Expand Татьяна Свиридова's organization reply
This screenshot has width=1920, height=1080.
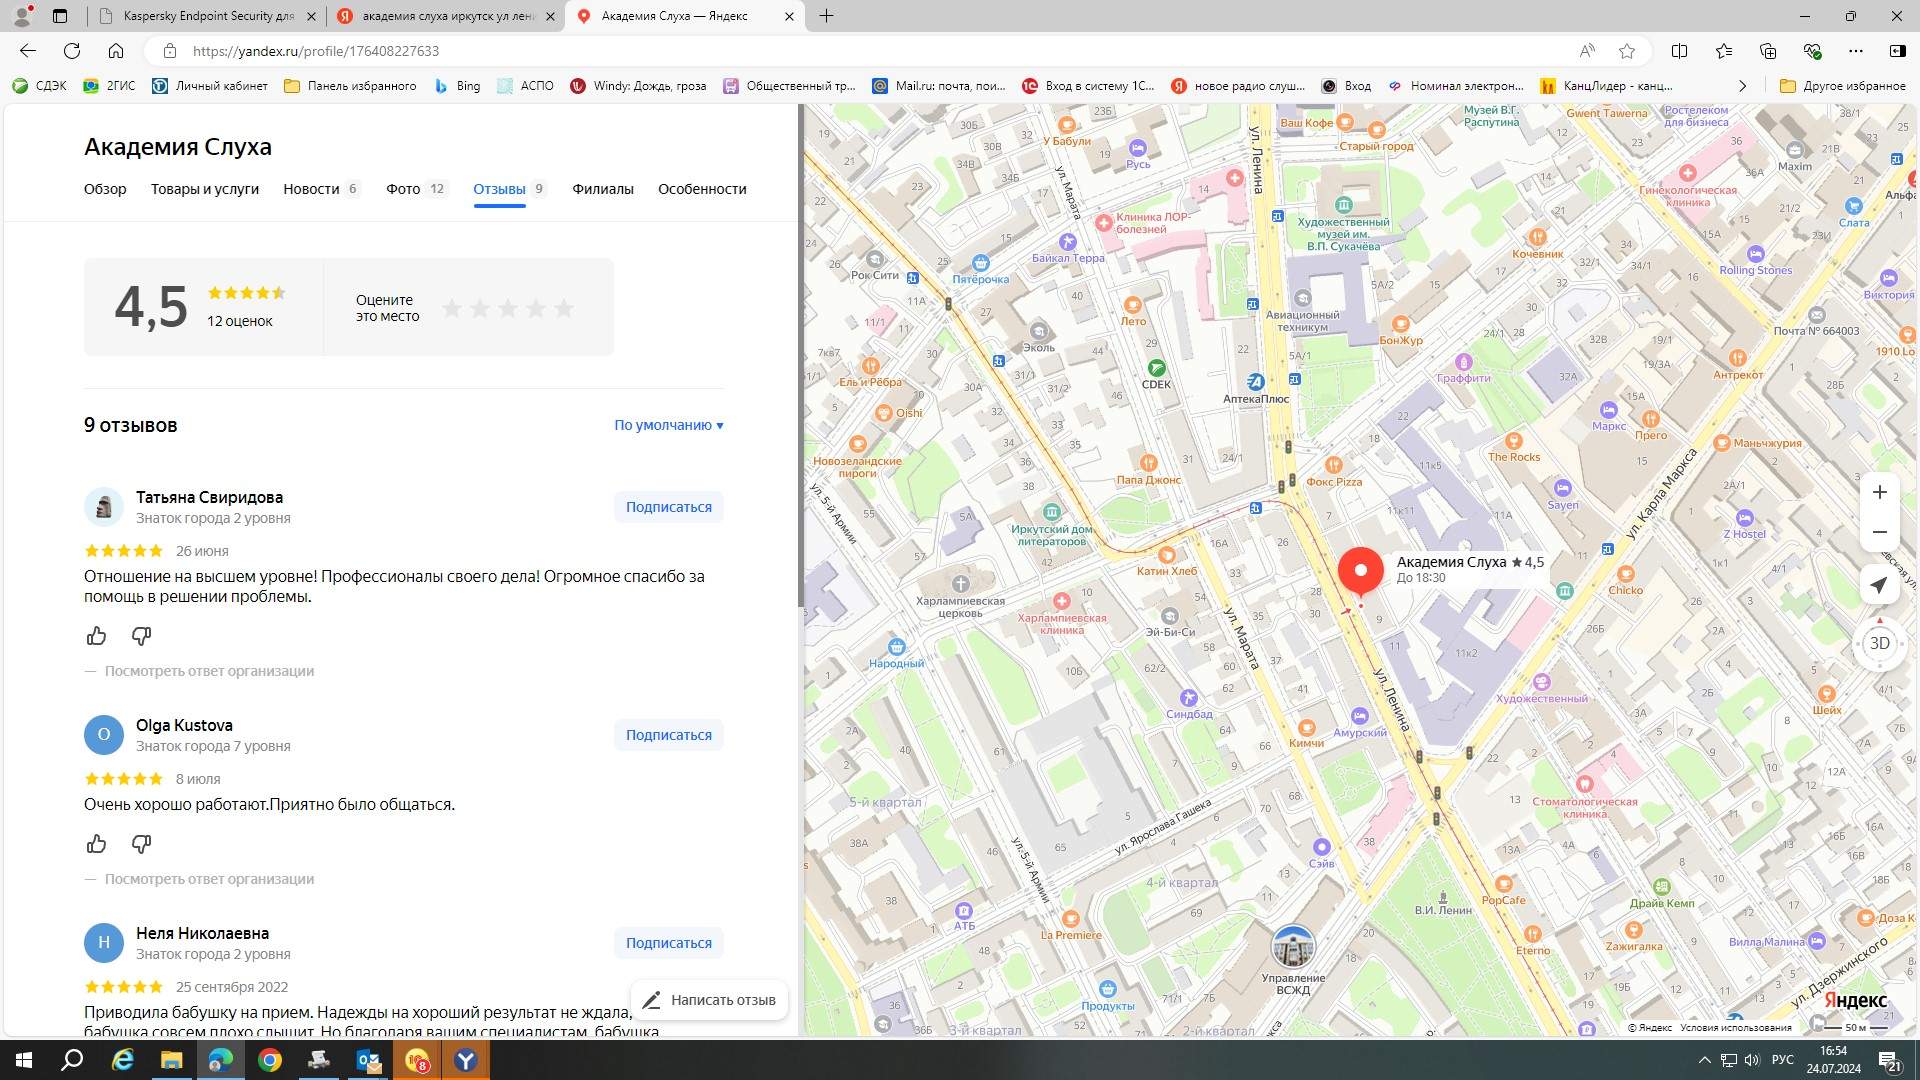click(x=209, y=671)
